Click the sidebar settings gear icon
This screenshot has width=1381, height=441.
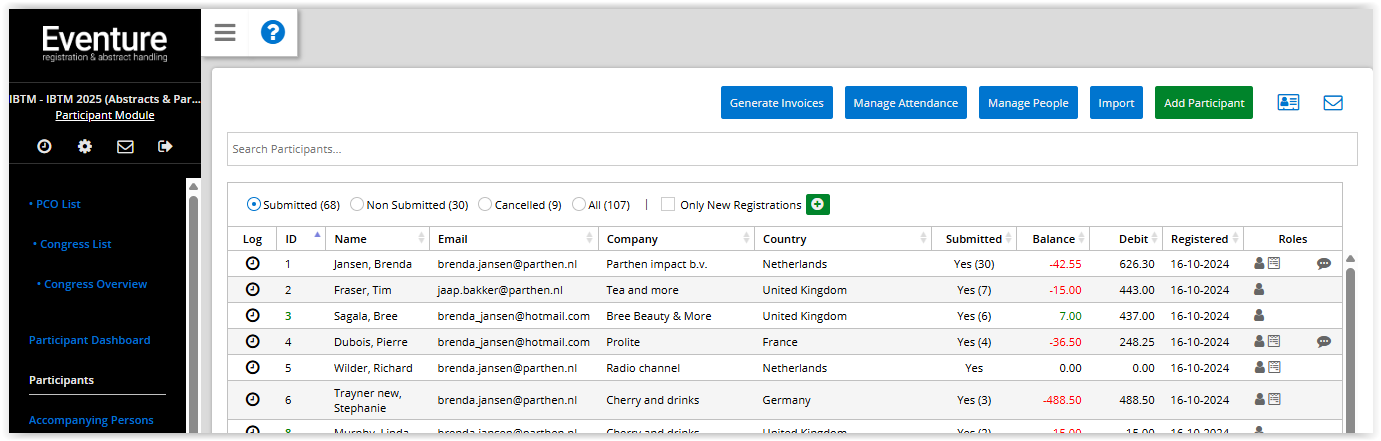coord(85,147)
